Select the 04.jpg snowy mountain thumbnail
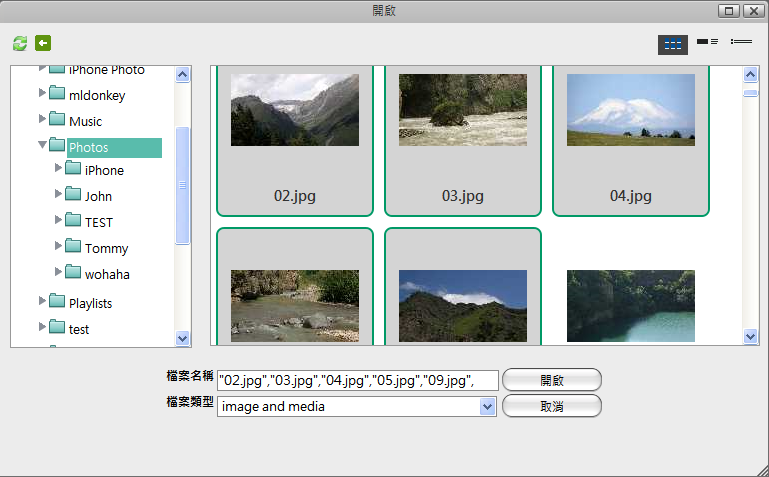769x477 pixels. [631, 140]
